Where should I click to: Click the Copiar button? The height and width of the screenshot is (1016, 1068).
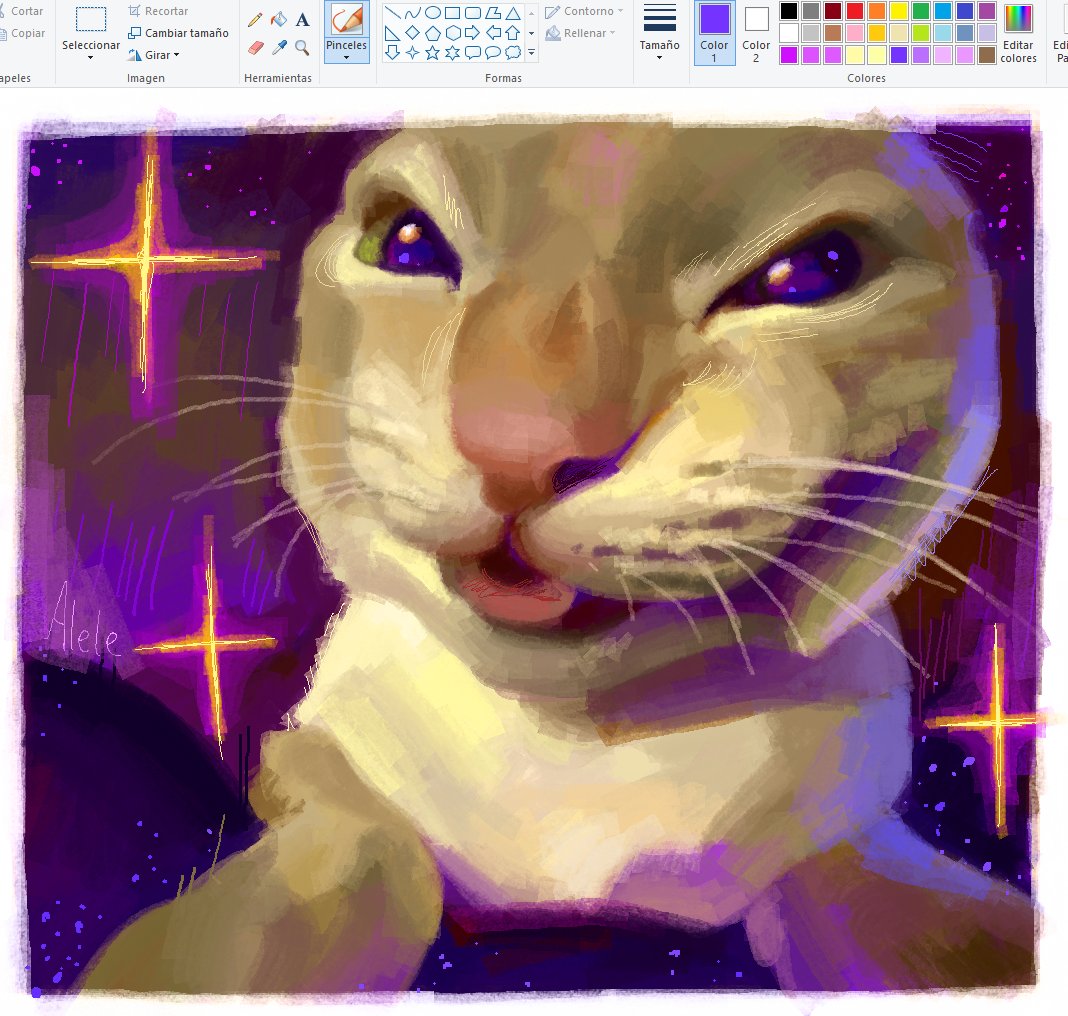click(x=22, y=33)
